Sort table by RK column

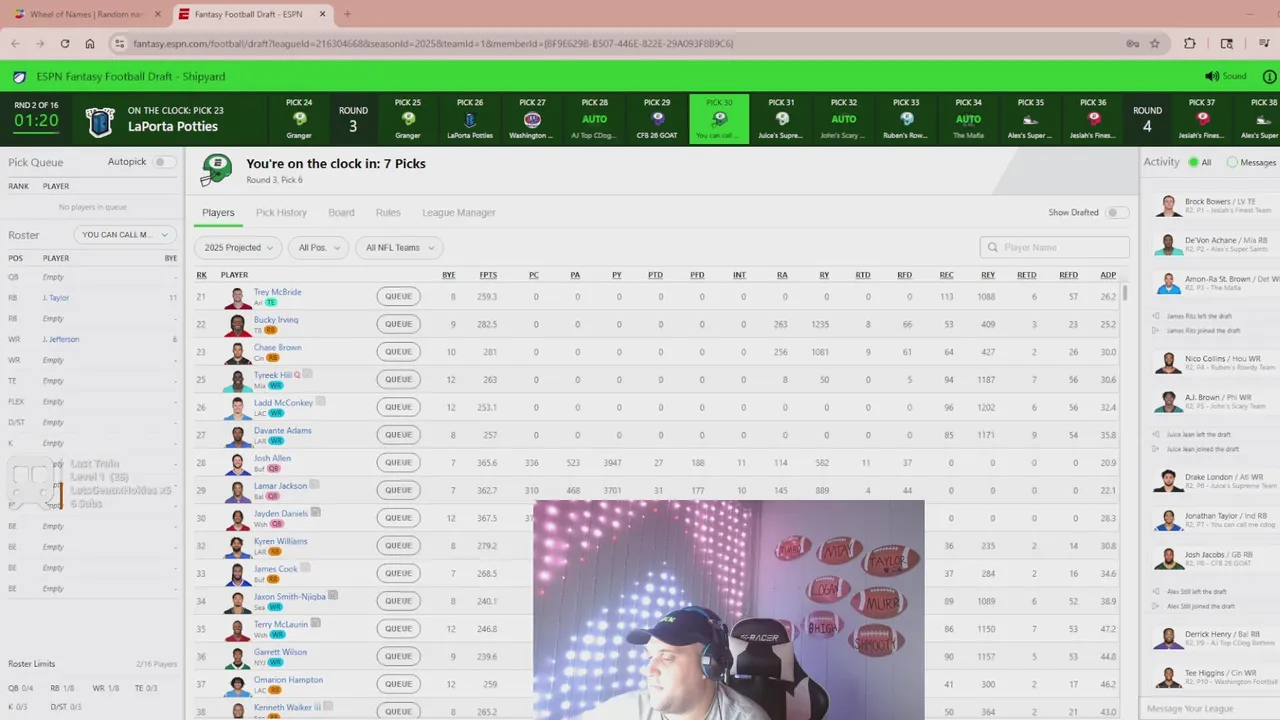click(201, 275)
